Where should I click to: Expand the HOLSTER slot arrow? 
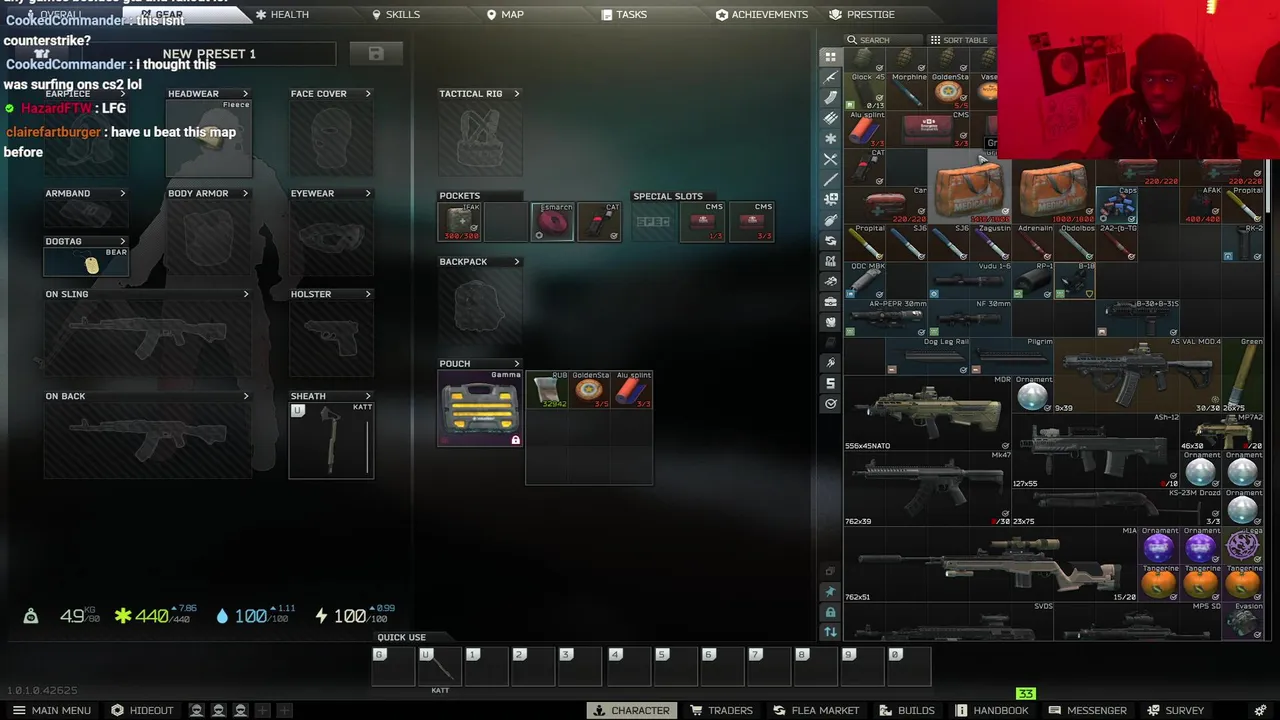pos(367,294)
